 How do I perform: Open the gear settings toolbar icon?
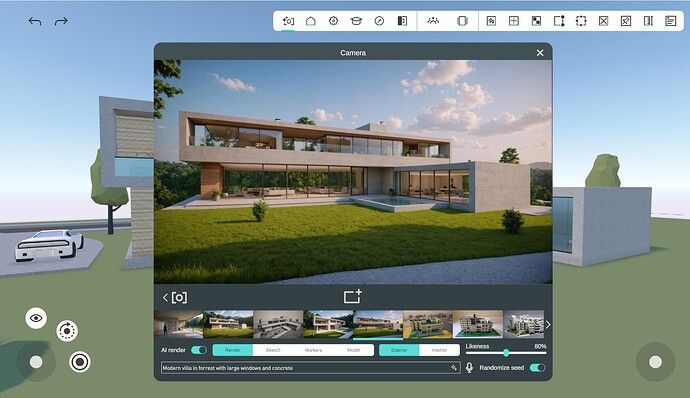coord(334,21)
